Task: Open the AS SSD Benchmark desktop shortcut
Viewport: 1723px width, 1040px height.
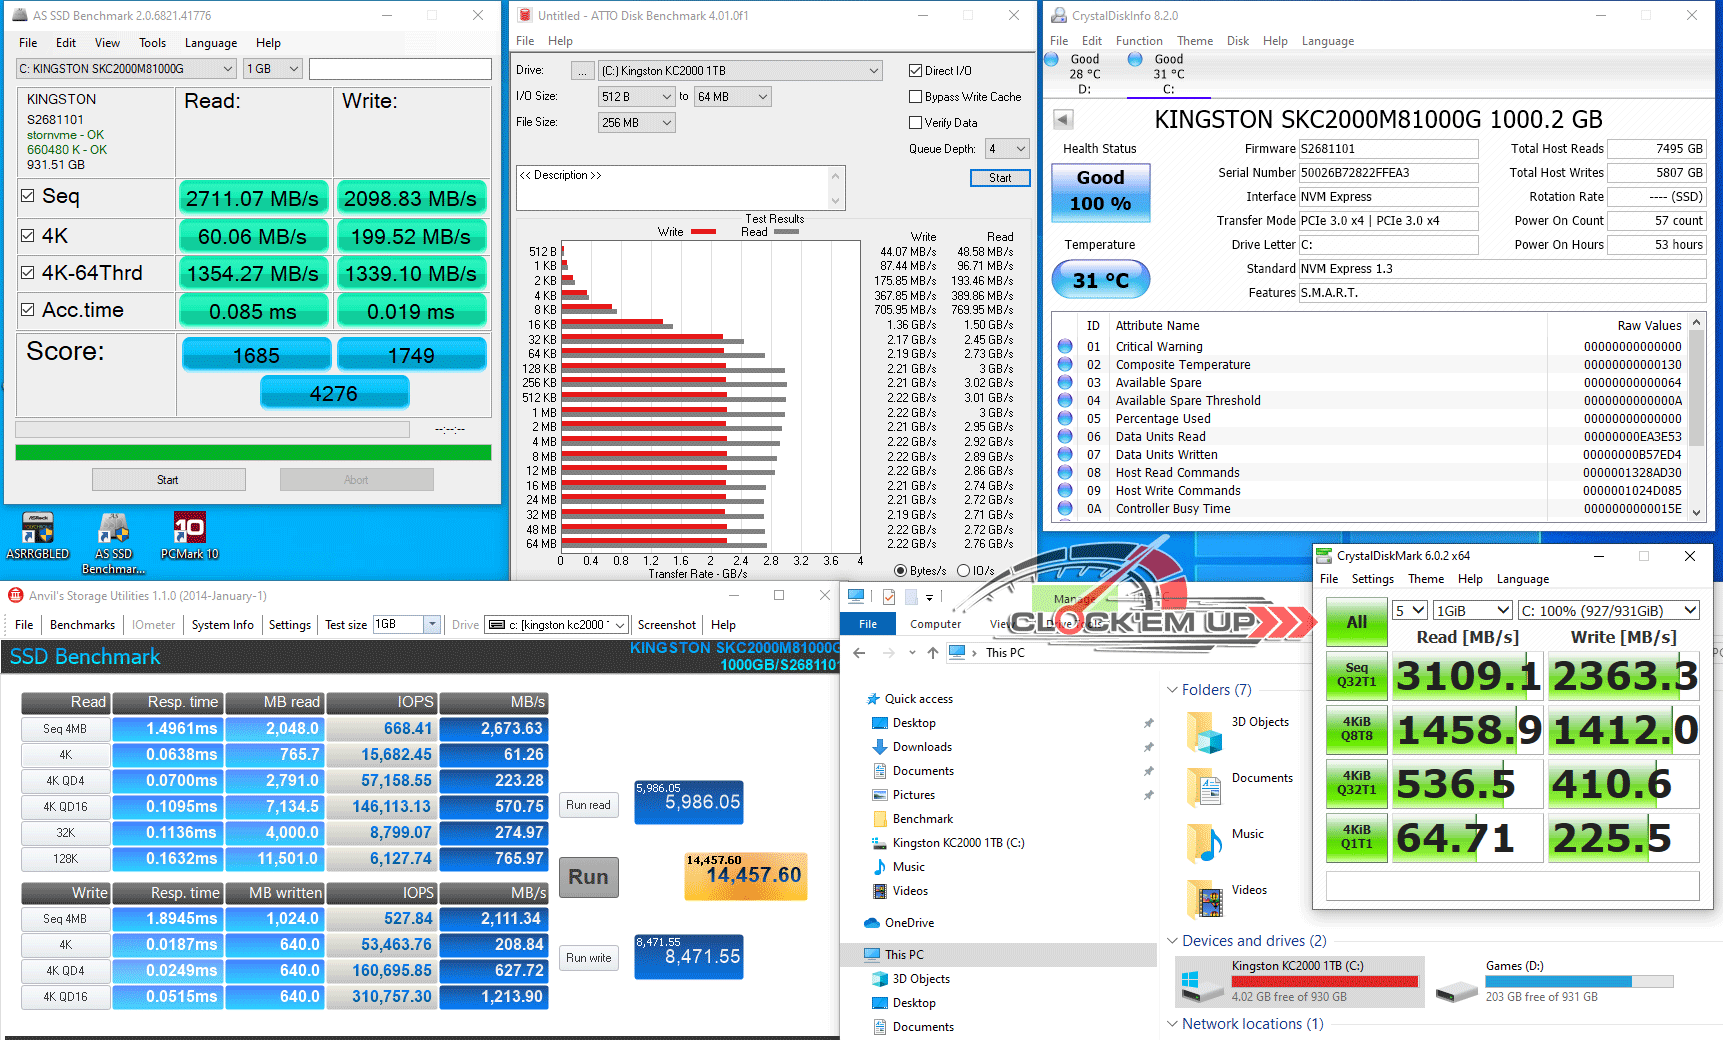Action: point(113,530)
